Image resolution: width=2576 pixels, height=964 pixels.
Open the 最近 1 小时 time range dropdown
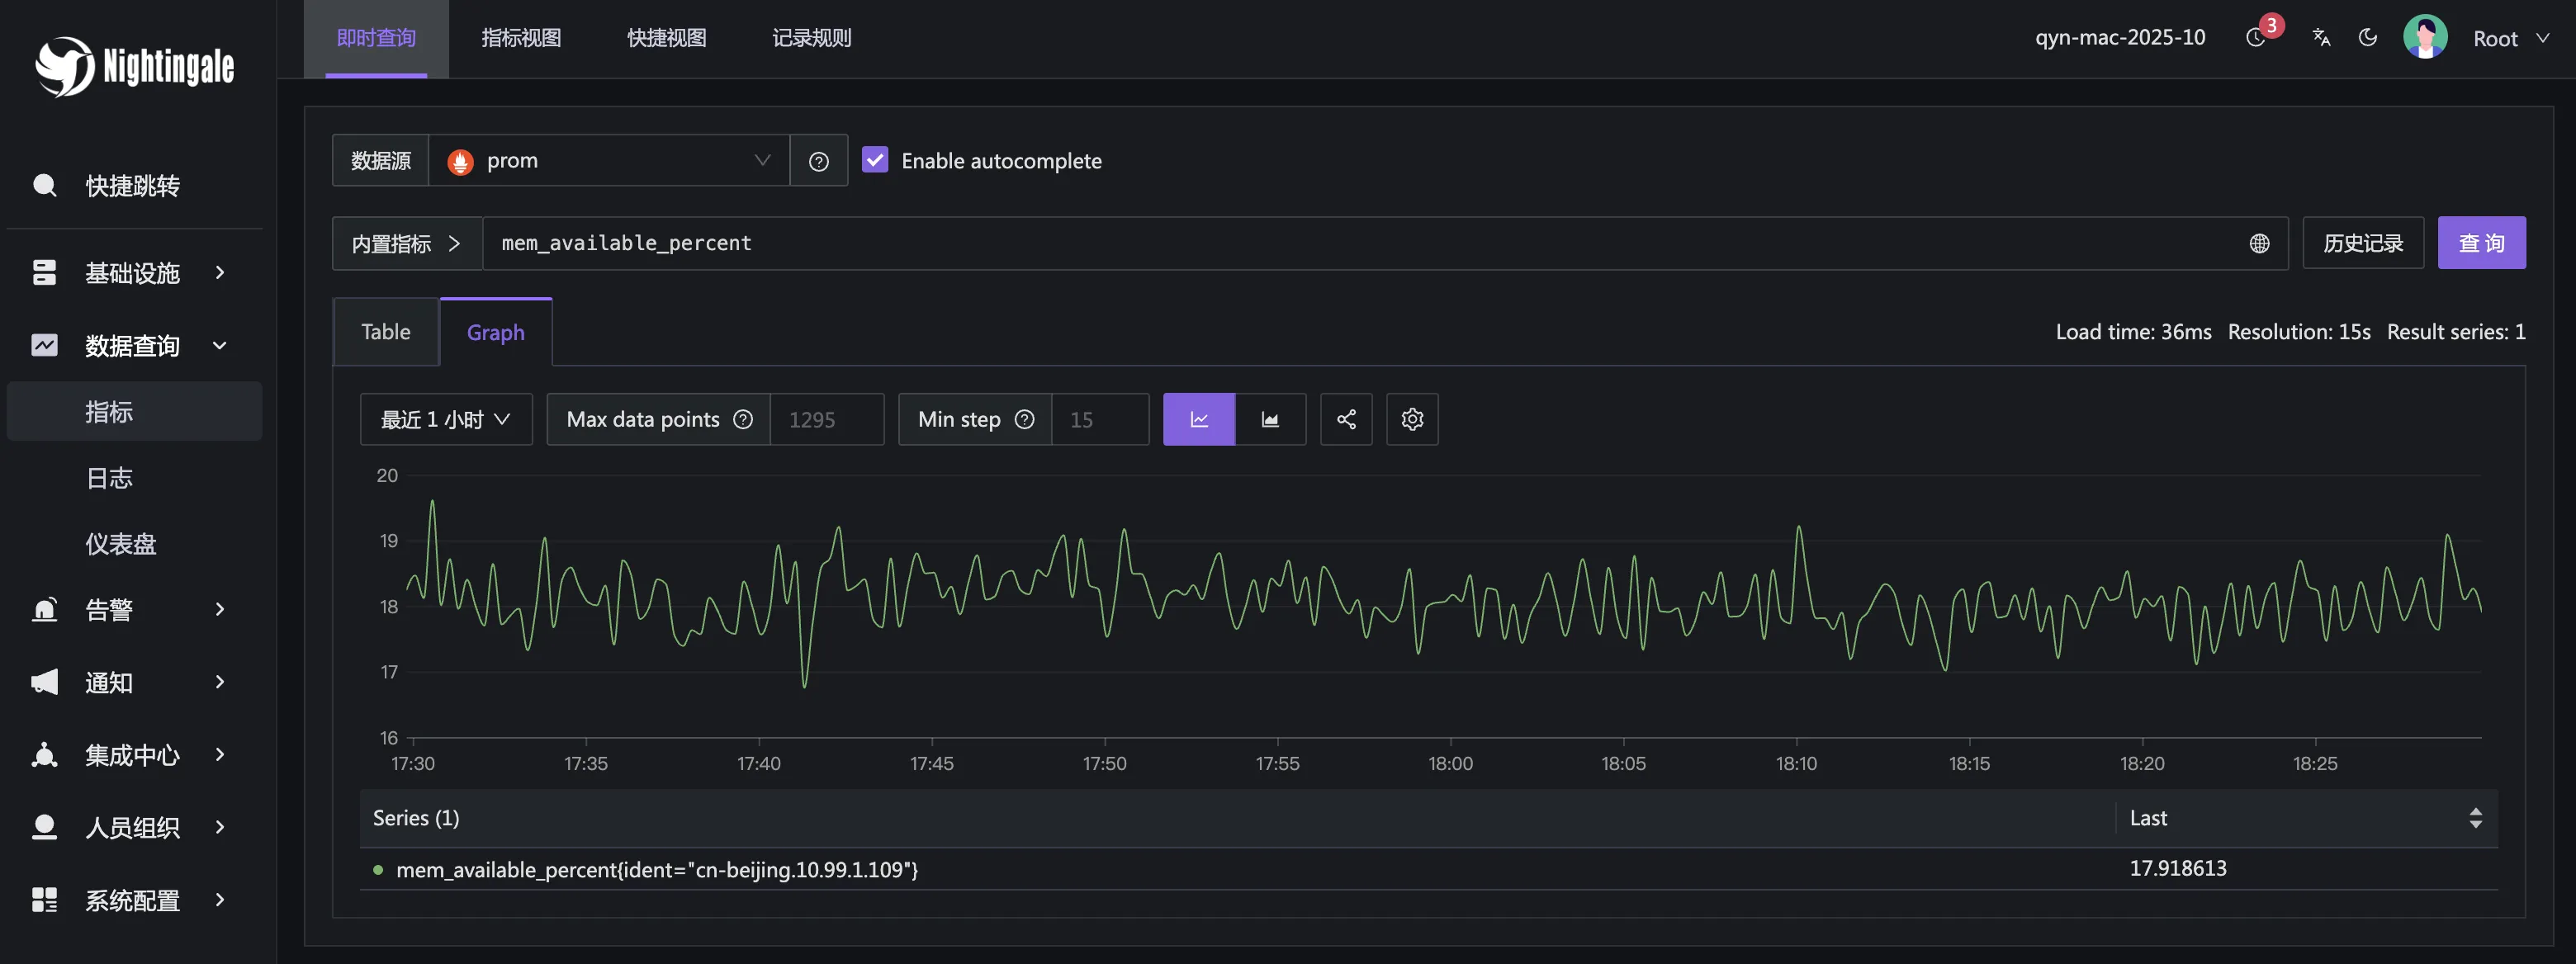point(445,419)
